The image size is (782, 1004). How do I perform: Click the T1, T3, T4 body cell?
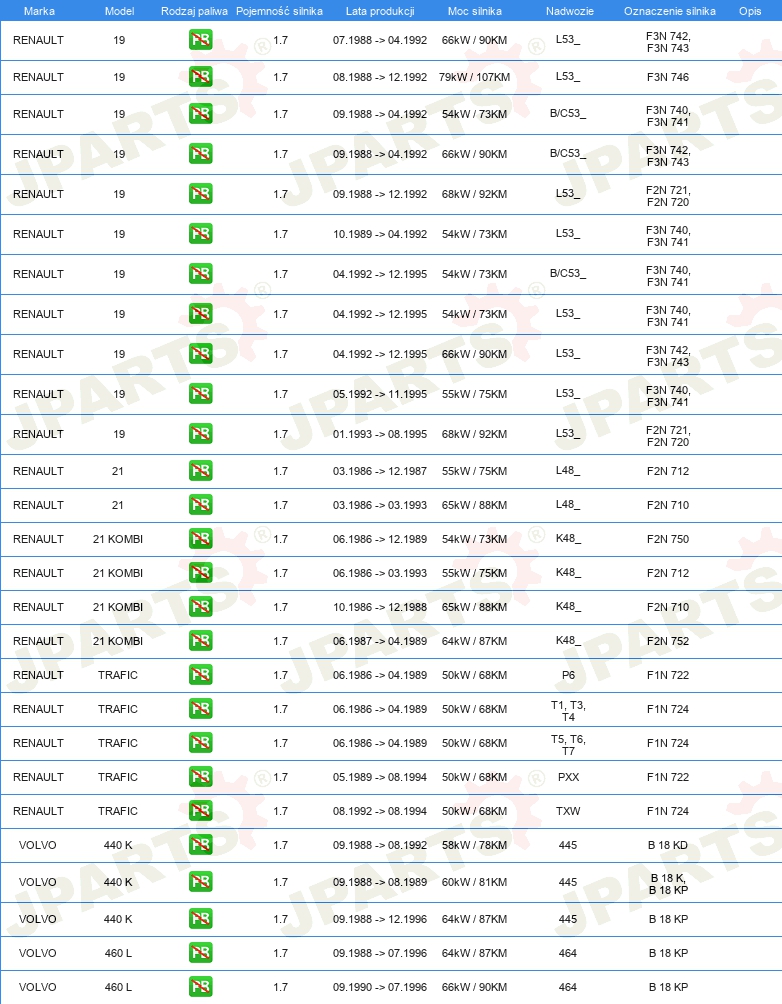pos(568,711)
